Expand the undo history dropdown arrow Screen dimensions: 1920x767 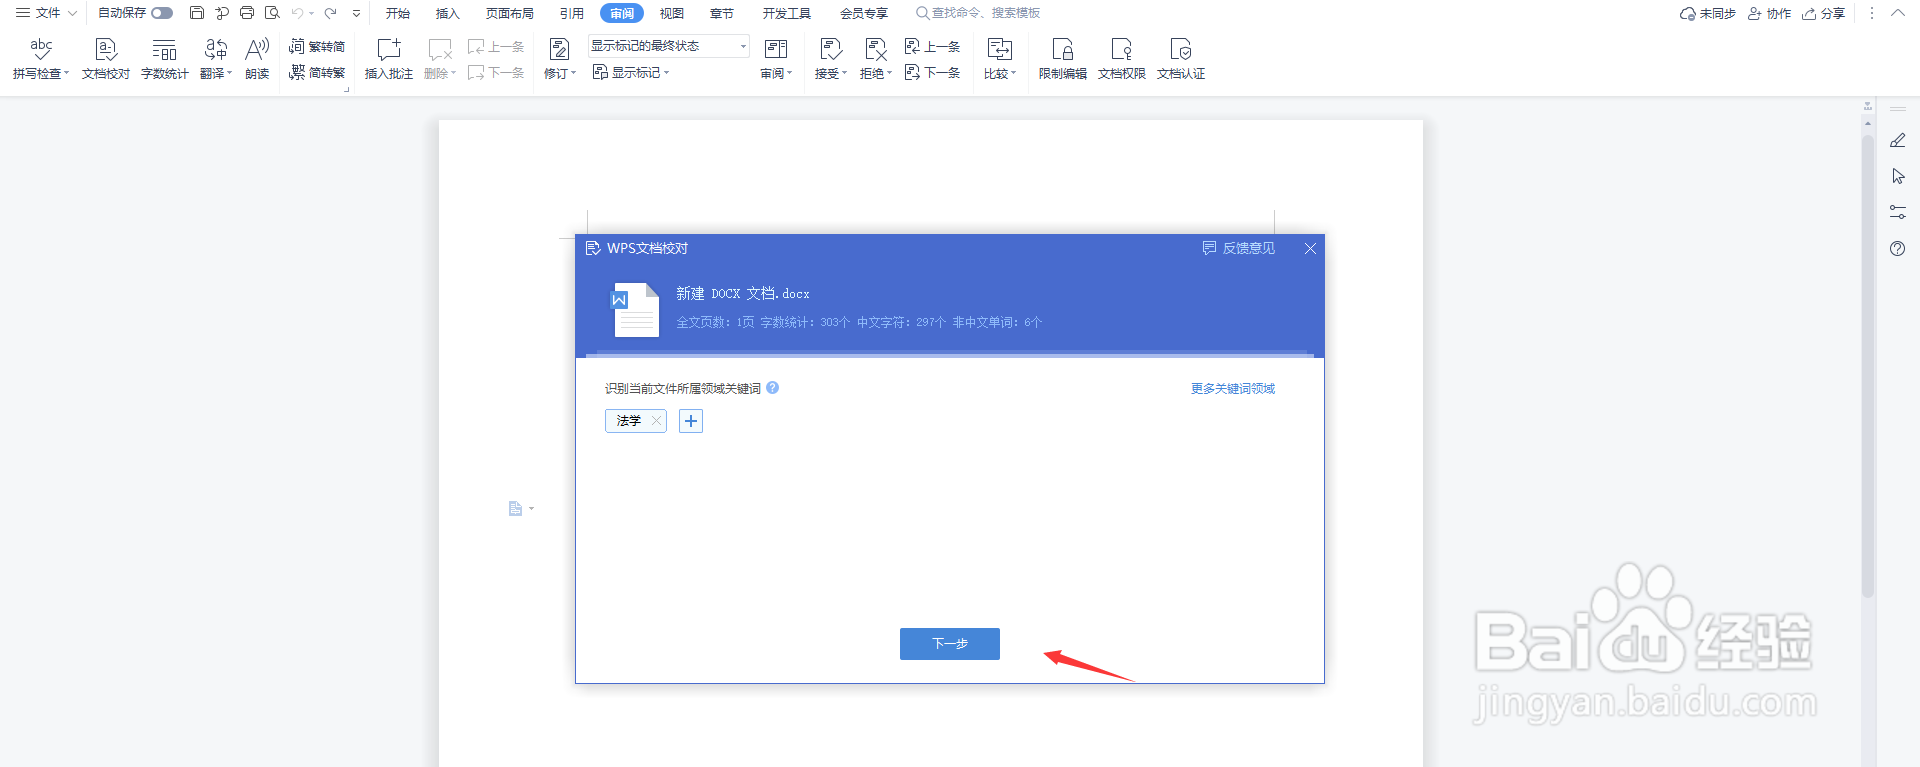pyautogui.click(x=311, y=13)
